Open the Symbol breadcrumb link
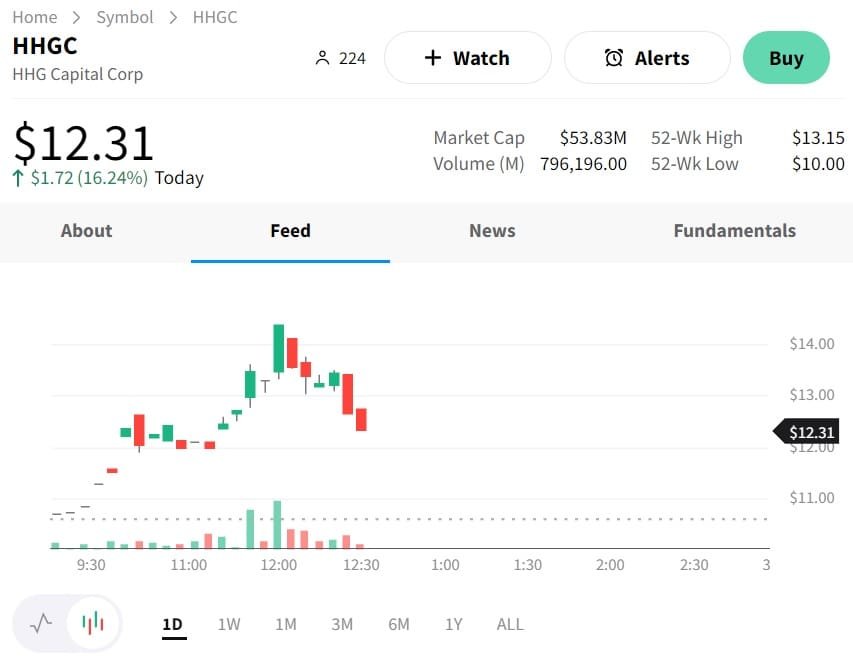The image size is (853, 663). pos(125,17)
